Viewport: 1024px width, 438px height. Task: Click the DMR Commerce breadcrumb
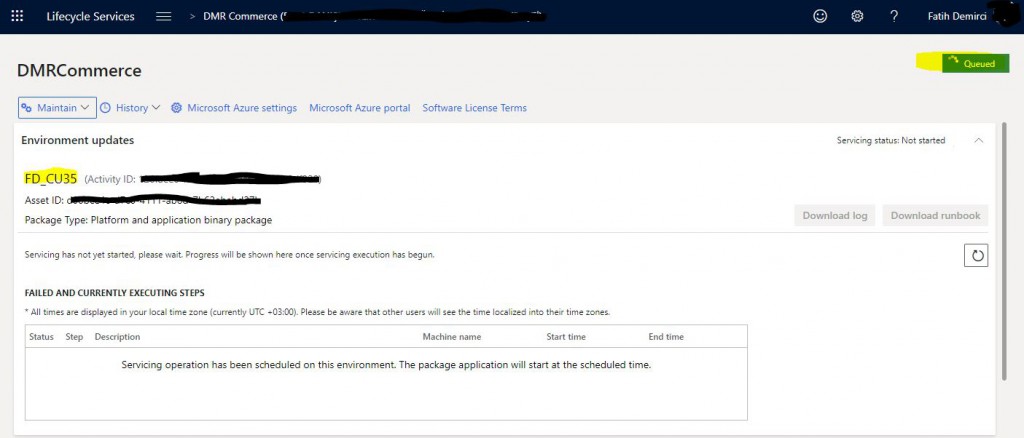240,16
